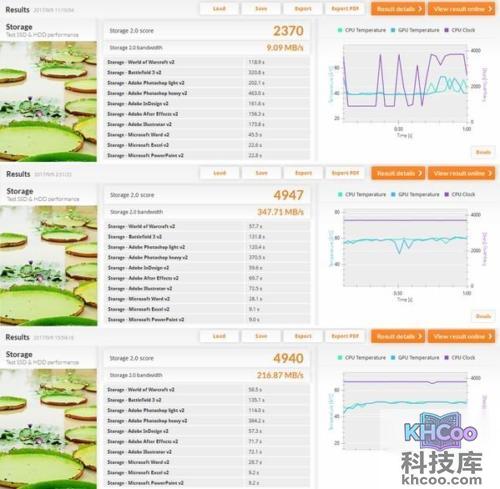
Task: Toggle GPU Temperature legend in the 2370 result chart
Action: pos(415,30)
